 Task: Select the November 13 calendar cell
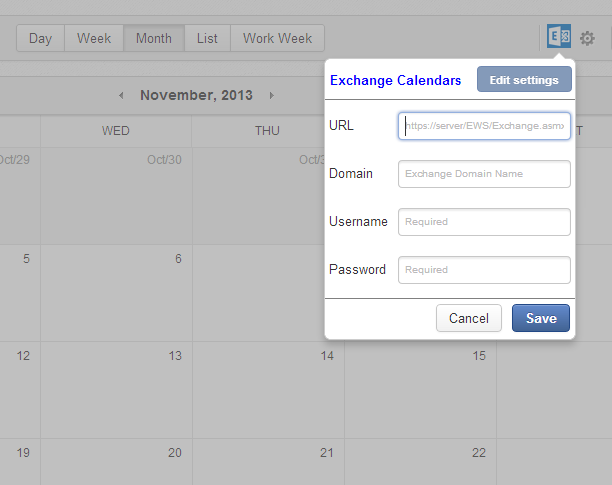[116, 390]
